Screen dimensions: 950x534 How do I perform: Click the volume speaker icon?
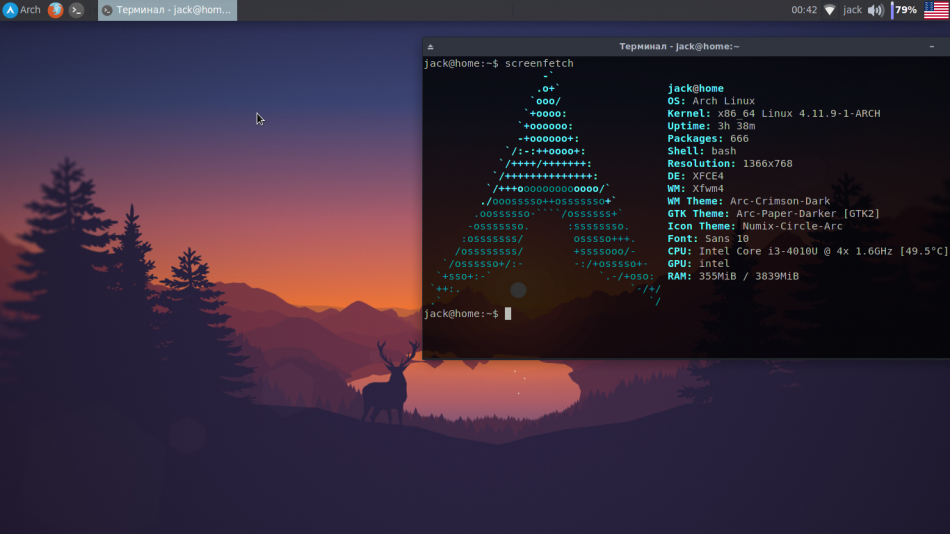point(875,10)
